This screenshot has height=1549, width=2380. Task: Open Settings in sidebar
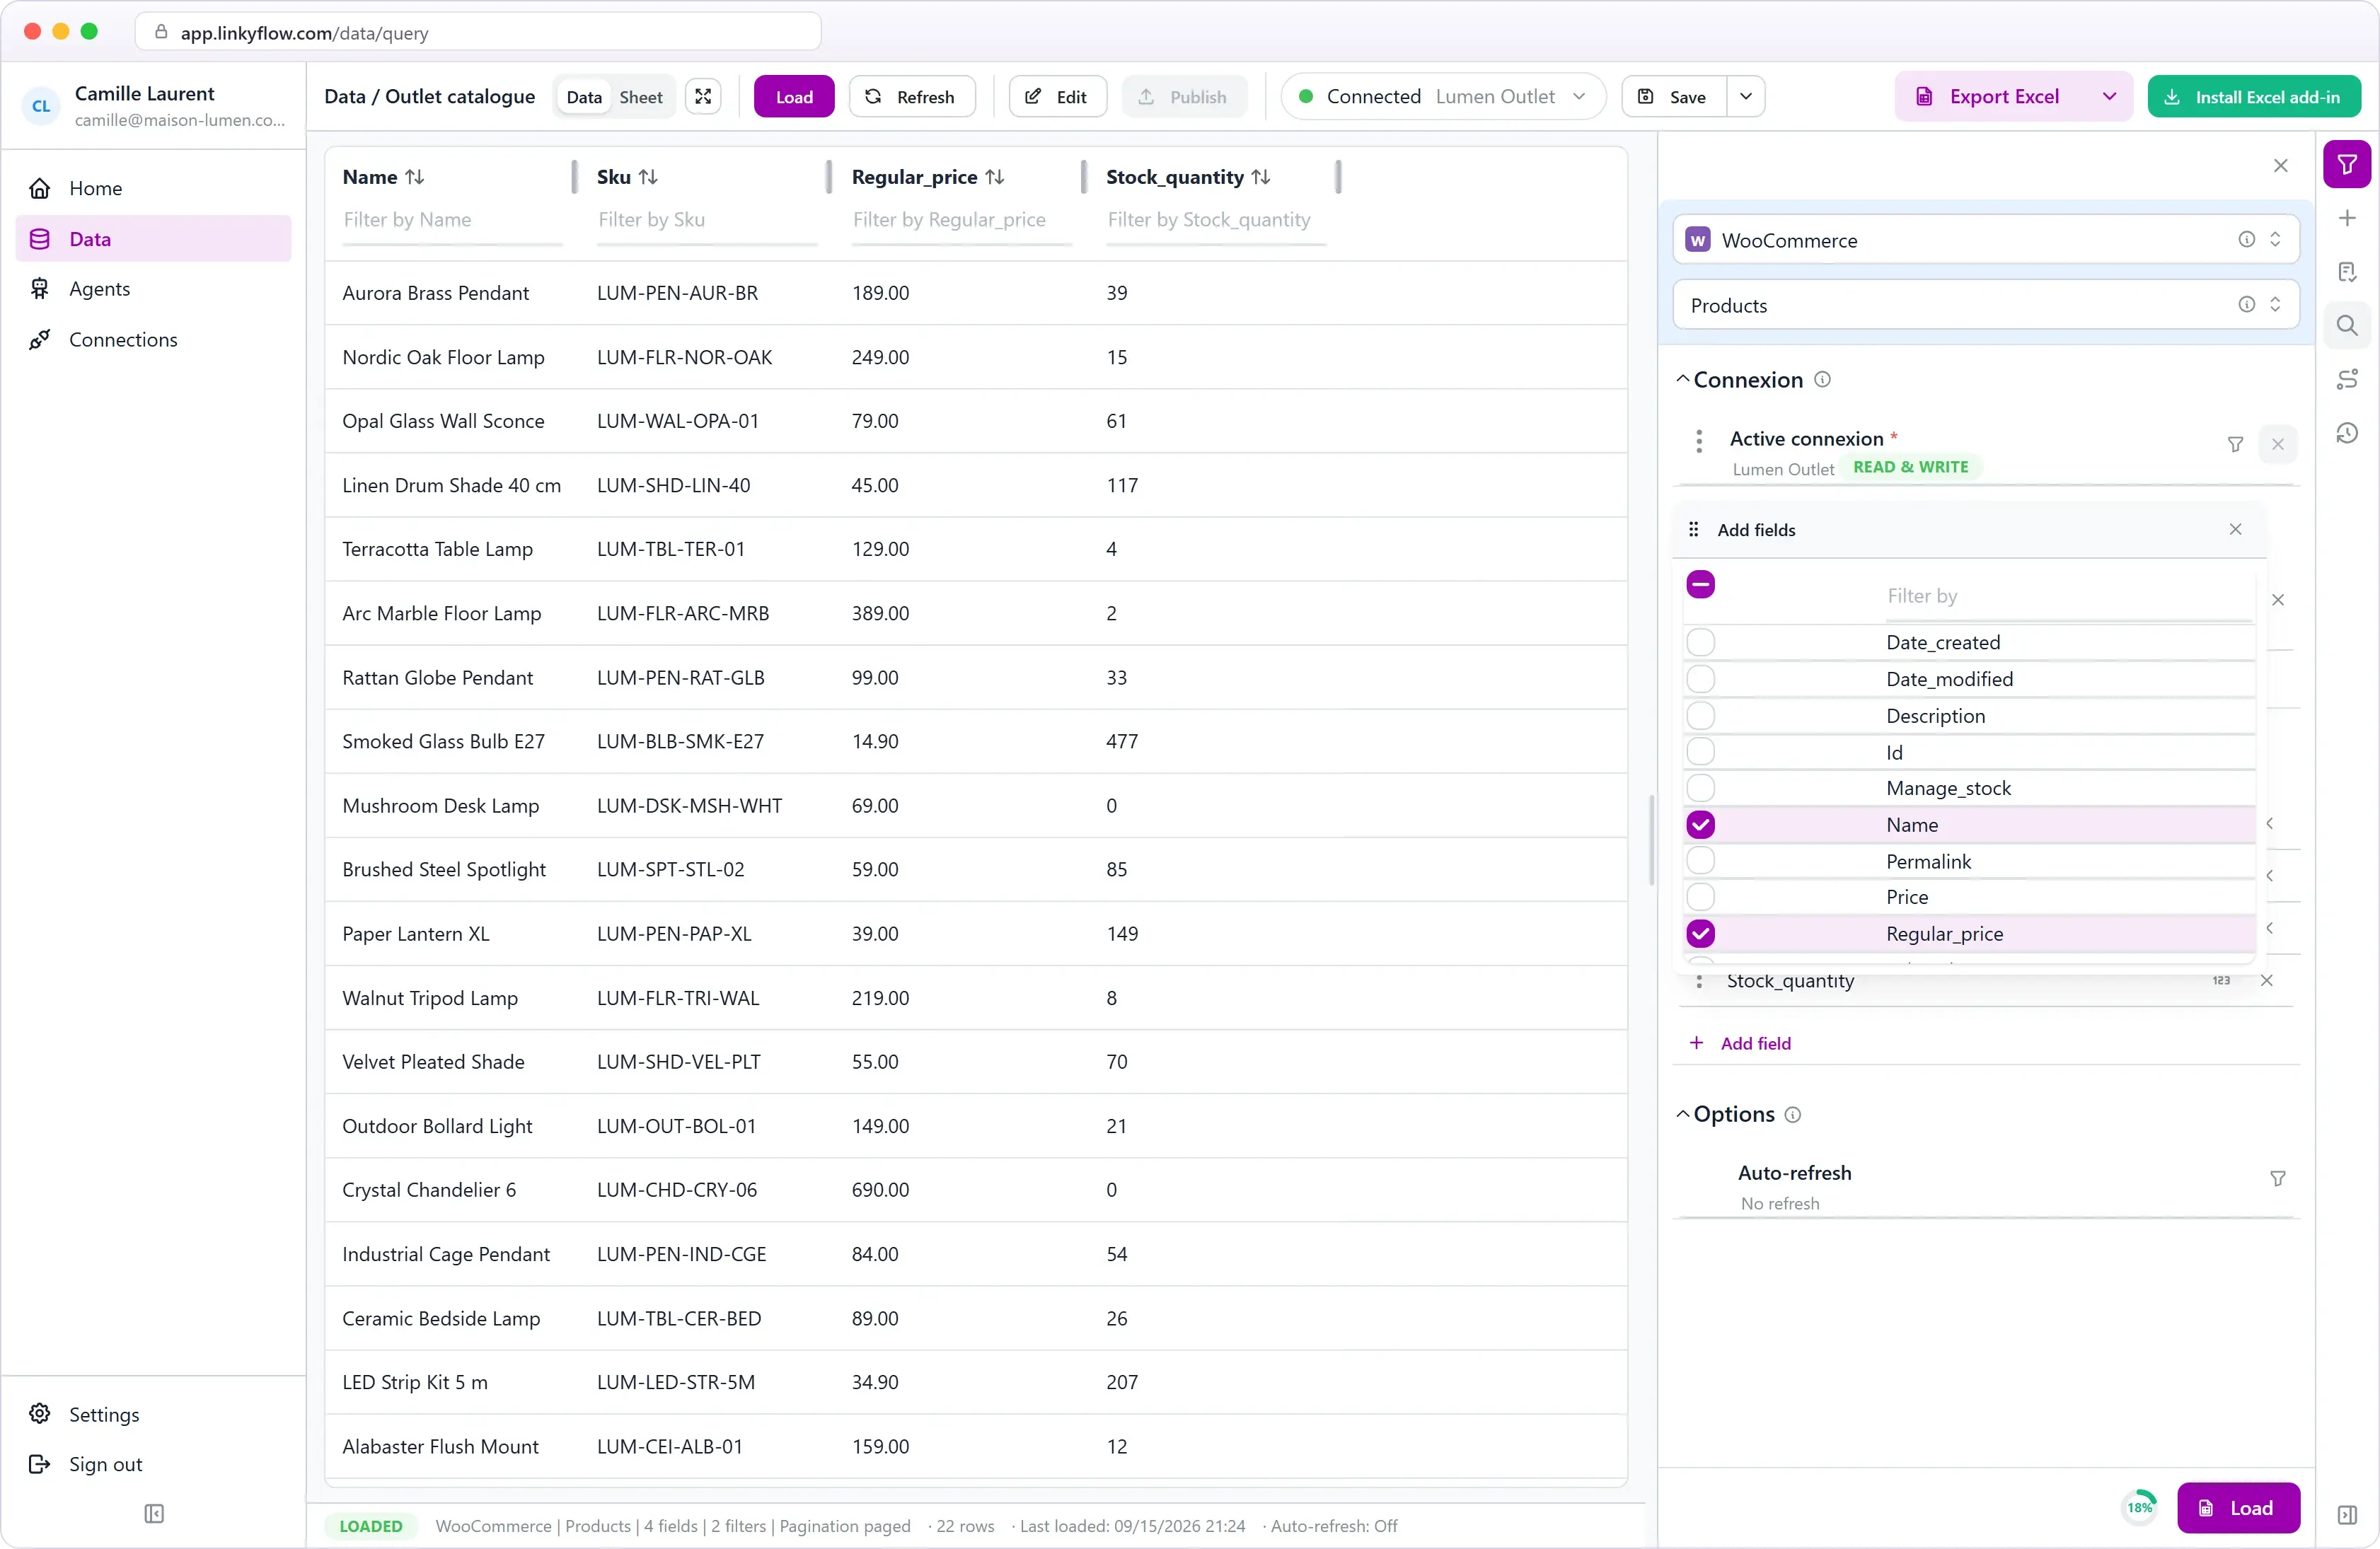(153, 1413)
